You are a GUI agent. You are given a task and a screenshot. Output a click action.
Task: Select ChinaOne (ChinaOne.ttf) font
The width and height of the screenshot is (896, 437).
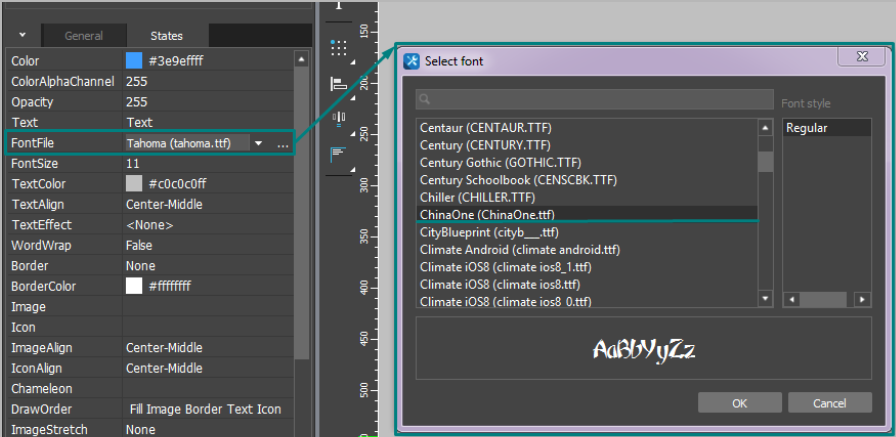(x=587, y=215)
